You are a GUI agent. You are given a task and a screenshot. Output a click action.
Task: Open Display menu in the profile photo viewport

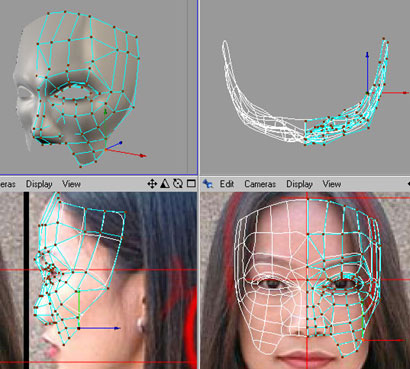pos(39,184)
